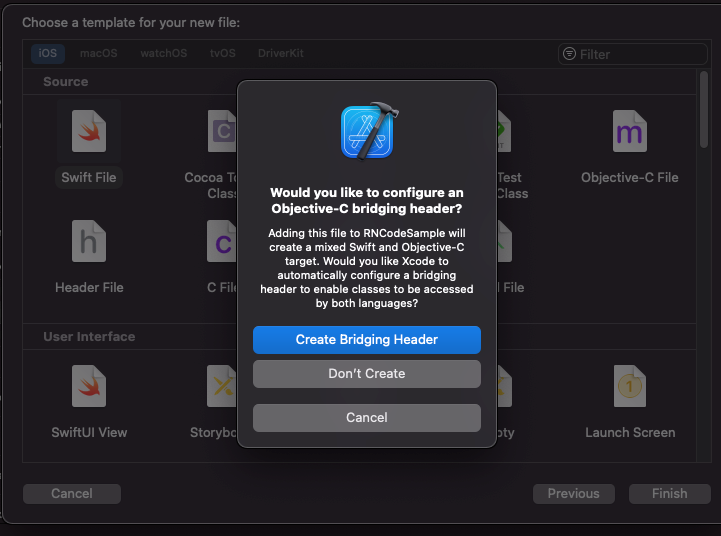Choose Don't Create in the dialog
The width and height of the screenshot is (721, 536).
coord(367,374)
